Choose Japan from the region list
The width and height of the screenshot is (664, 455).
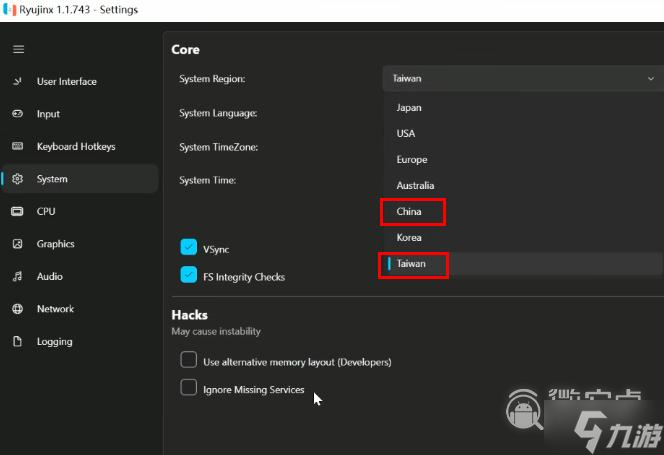pos(523,108)
